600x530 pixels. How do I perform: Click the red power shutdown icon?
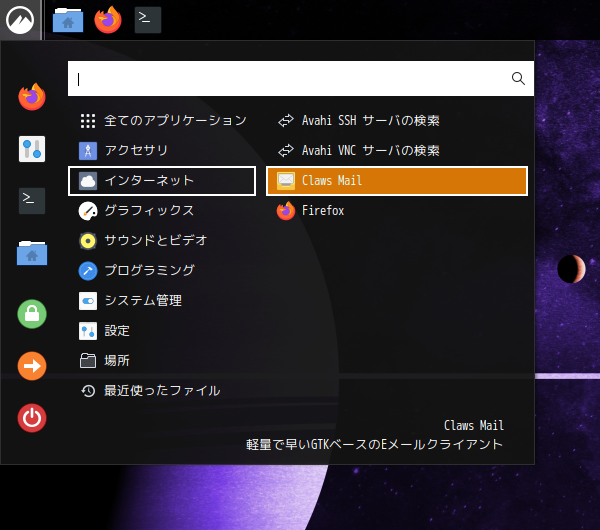click(x=32, y=418)
